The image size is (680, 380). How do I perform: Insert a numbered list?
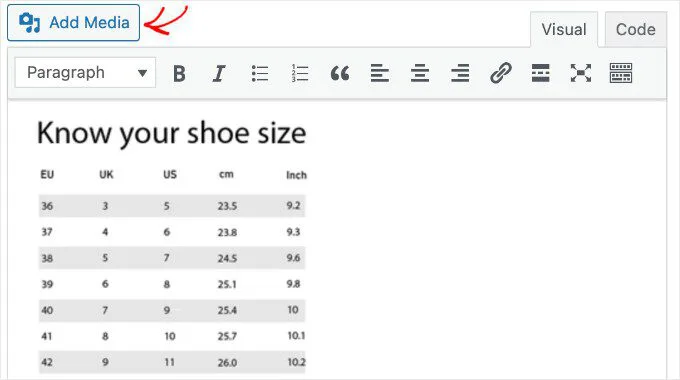tap(300, 73)
